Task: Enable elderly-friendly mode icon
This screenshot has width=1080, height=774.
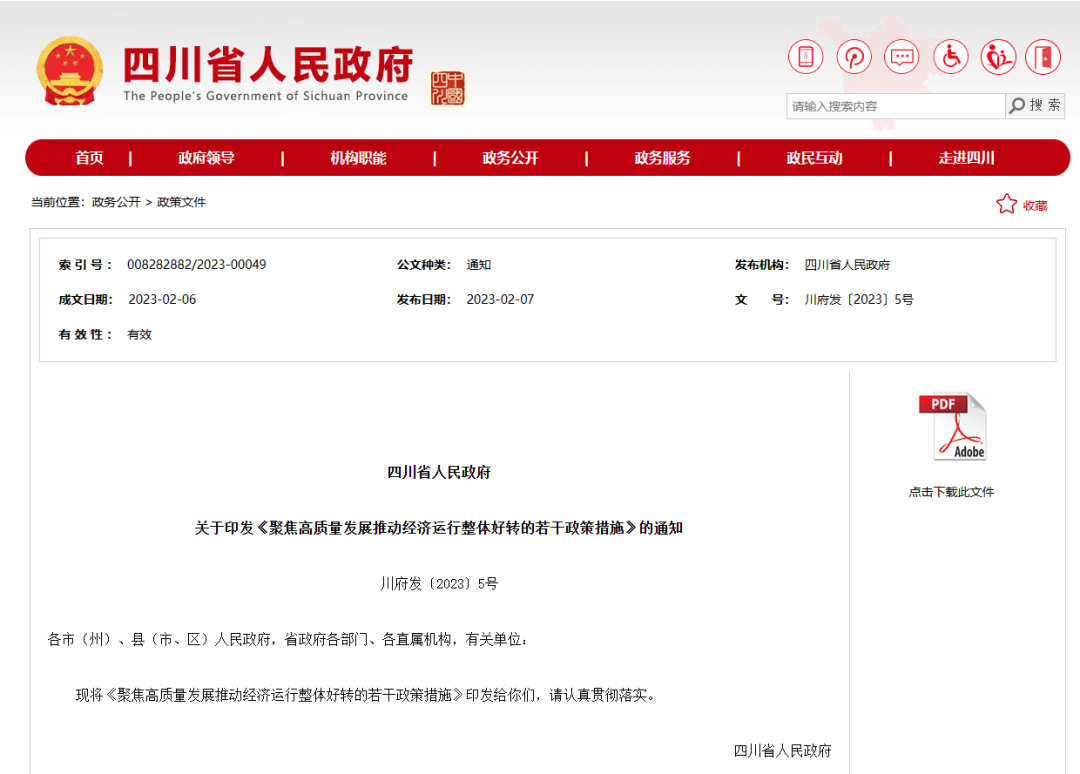Action: click(x=998, y=57)
